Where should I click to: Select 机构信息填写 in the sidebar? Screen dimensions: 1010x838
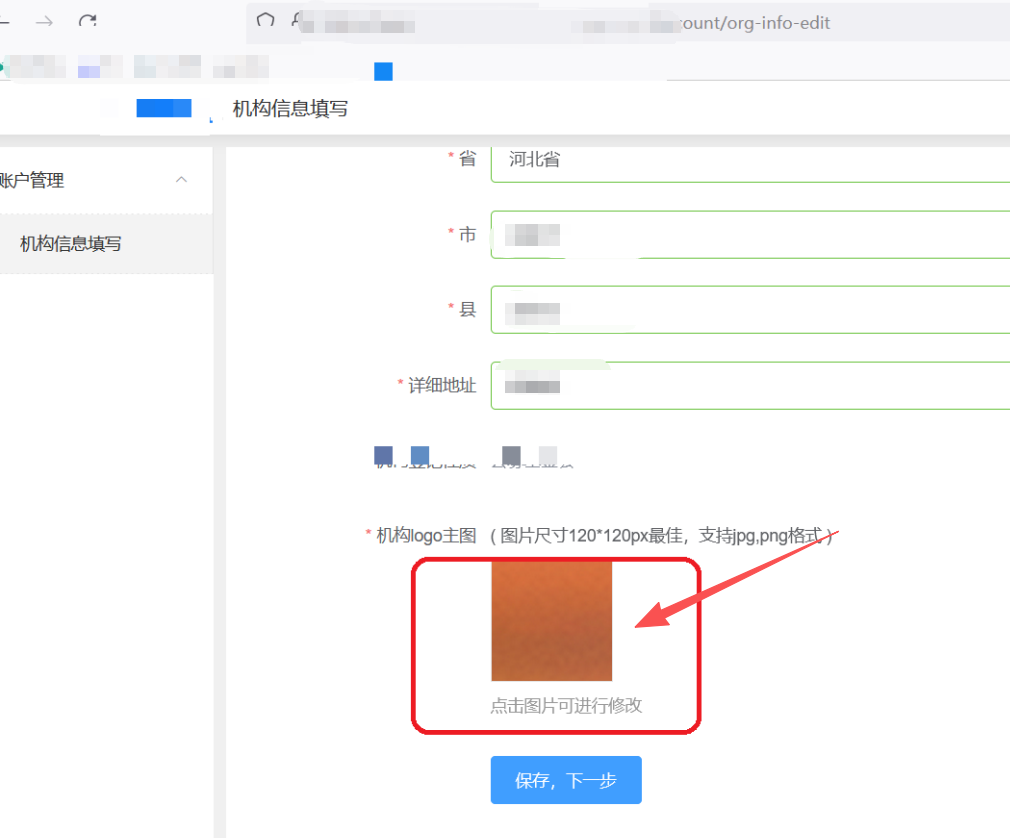point(106,244)
